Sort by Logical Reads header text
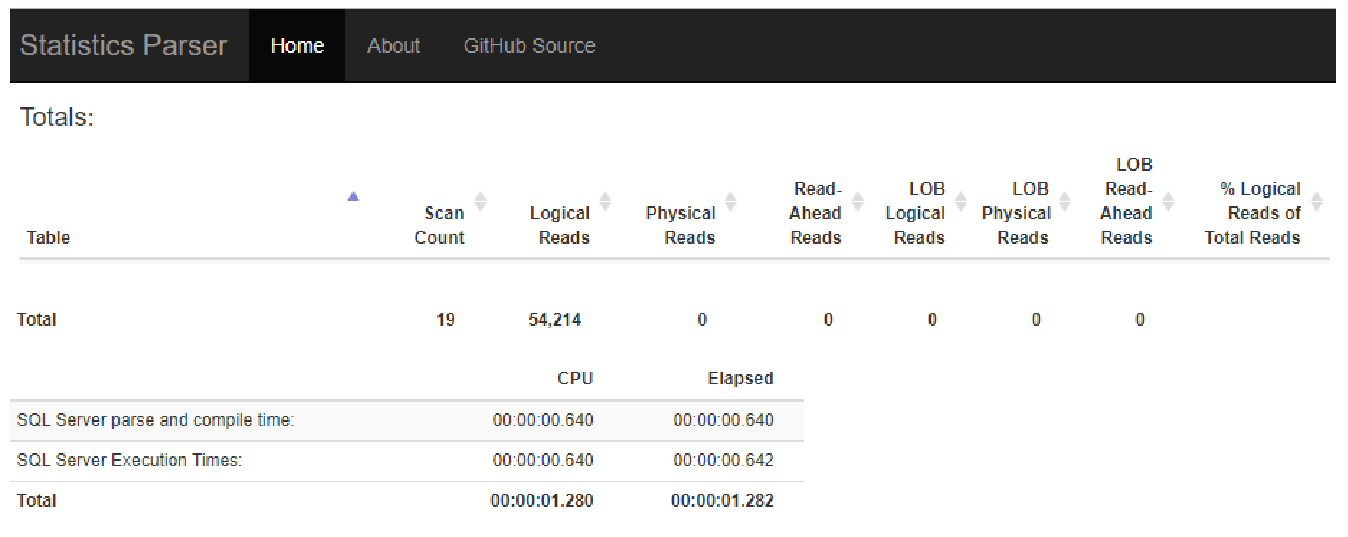The image size is (1348, 537). (560, 225)
